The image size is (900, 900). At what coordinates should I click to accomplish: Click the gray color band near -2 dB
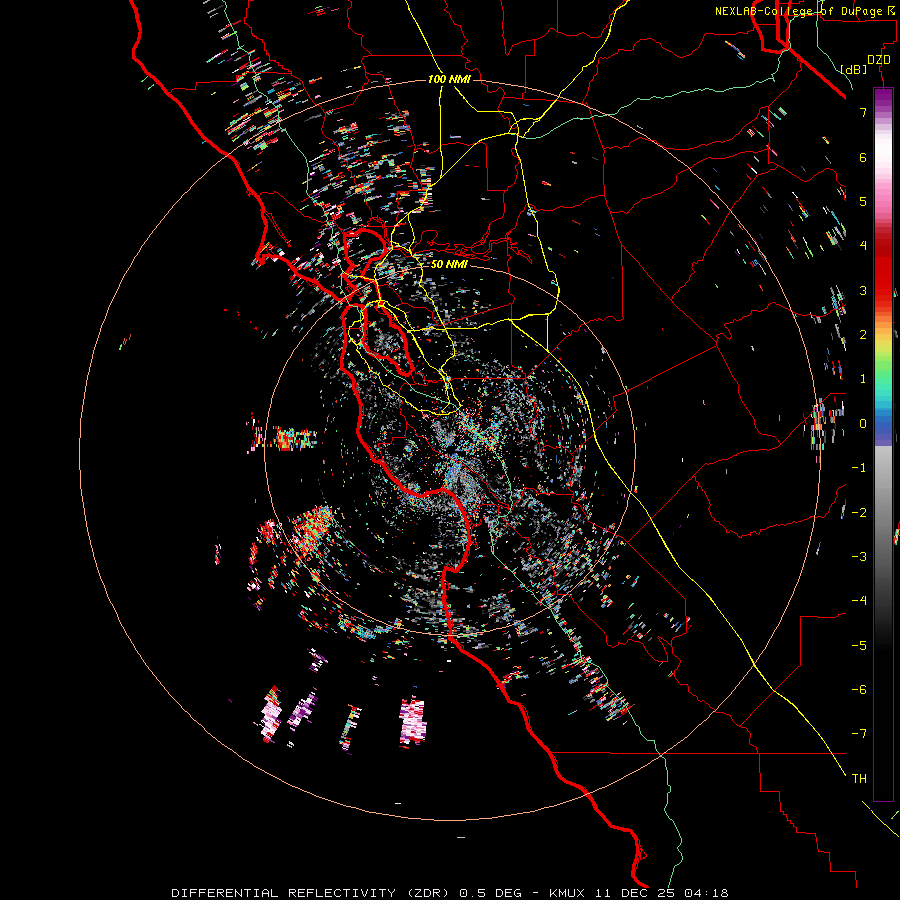coord(883,513)
